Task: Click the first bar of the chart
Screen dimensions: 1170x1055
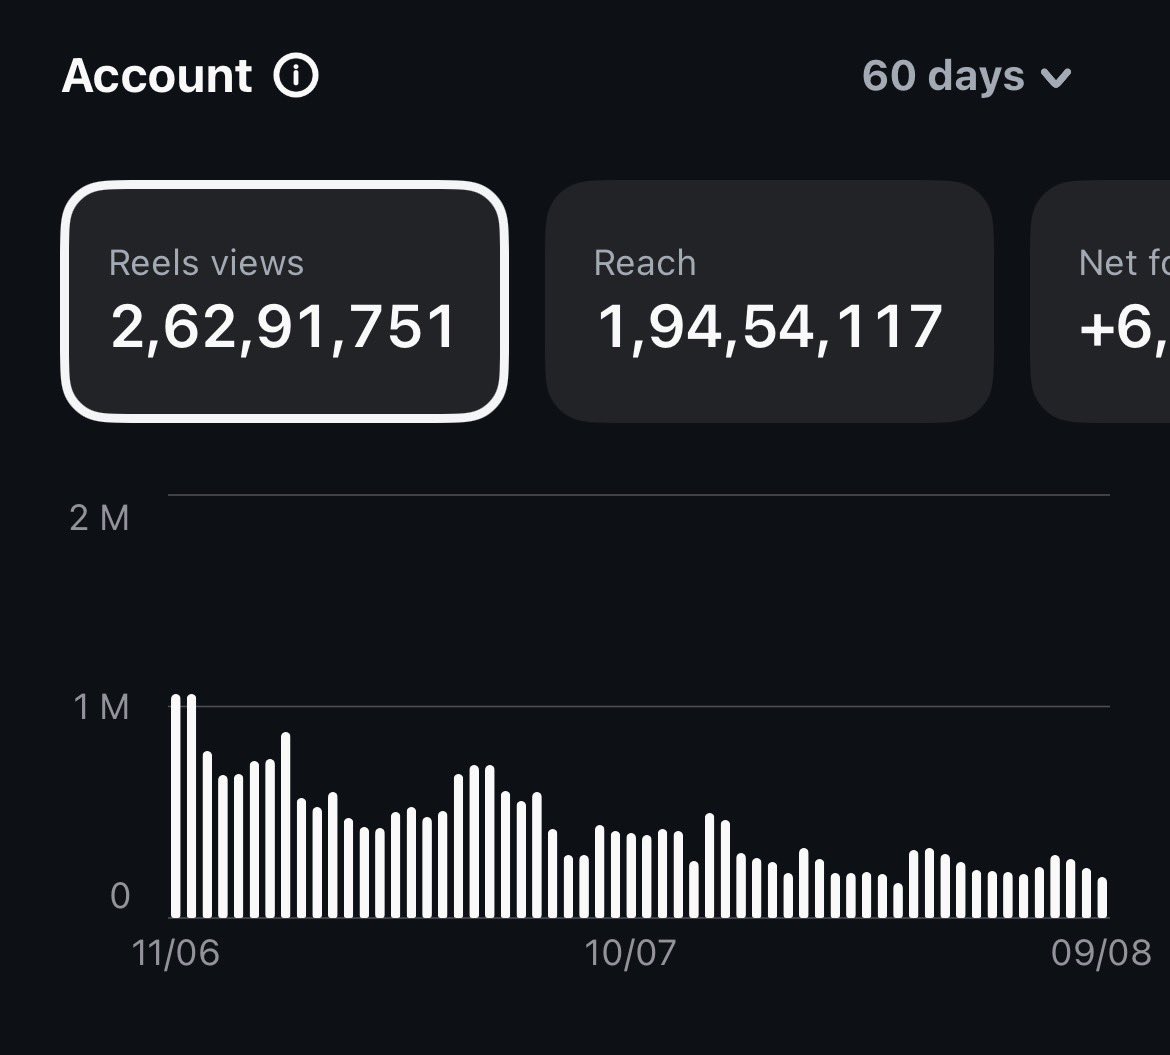Action: 176,806
